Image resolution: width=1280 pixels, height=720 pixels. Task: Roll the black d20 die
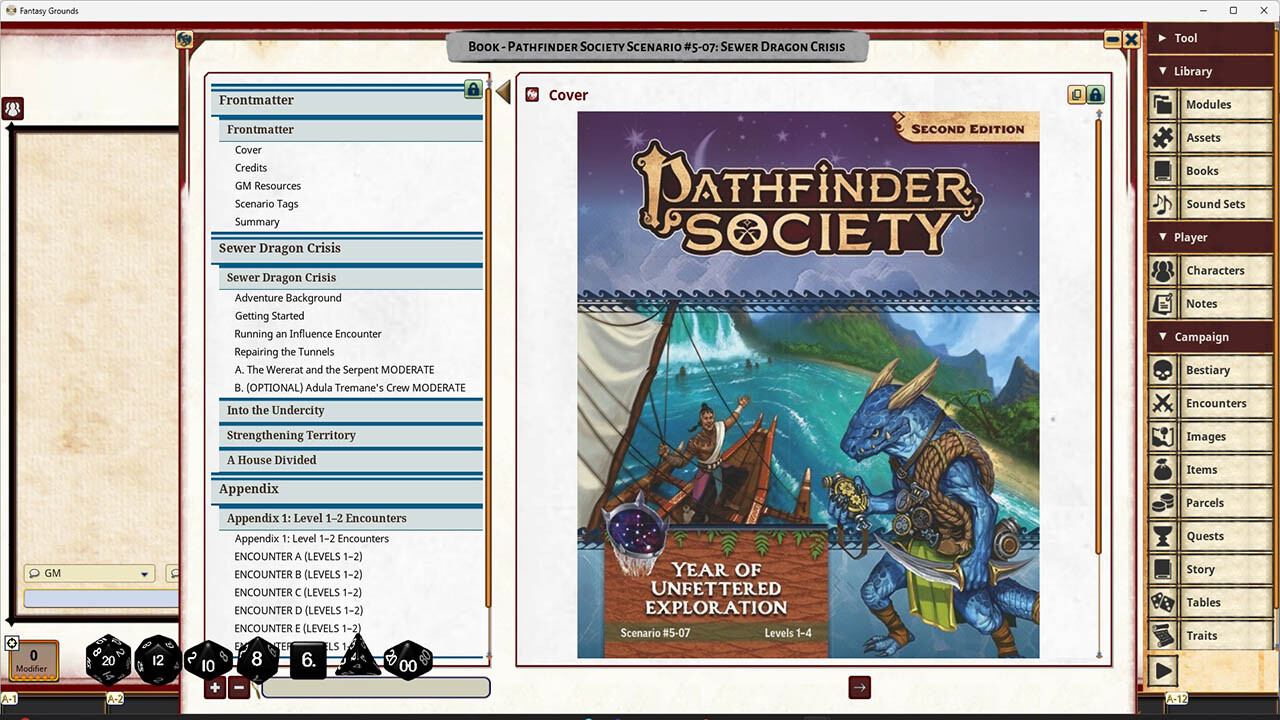point(107,660)
